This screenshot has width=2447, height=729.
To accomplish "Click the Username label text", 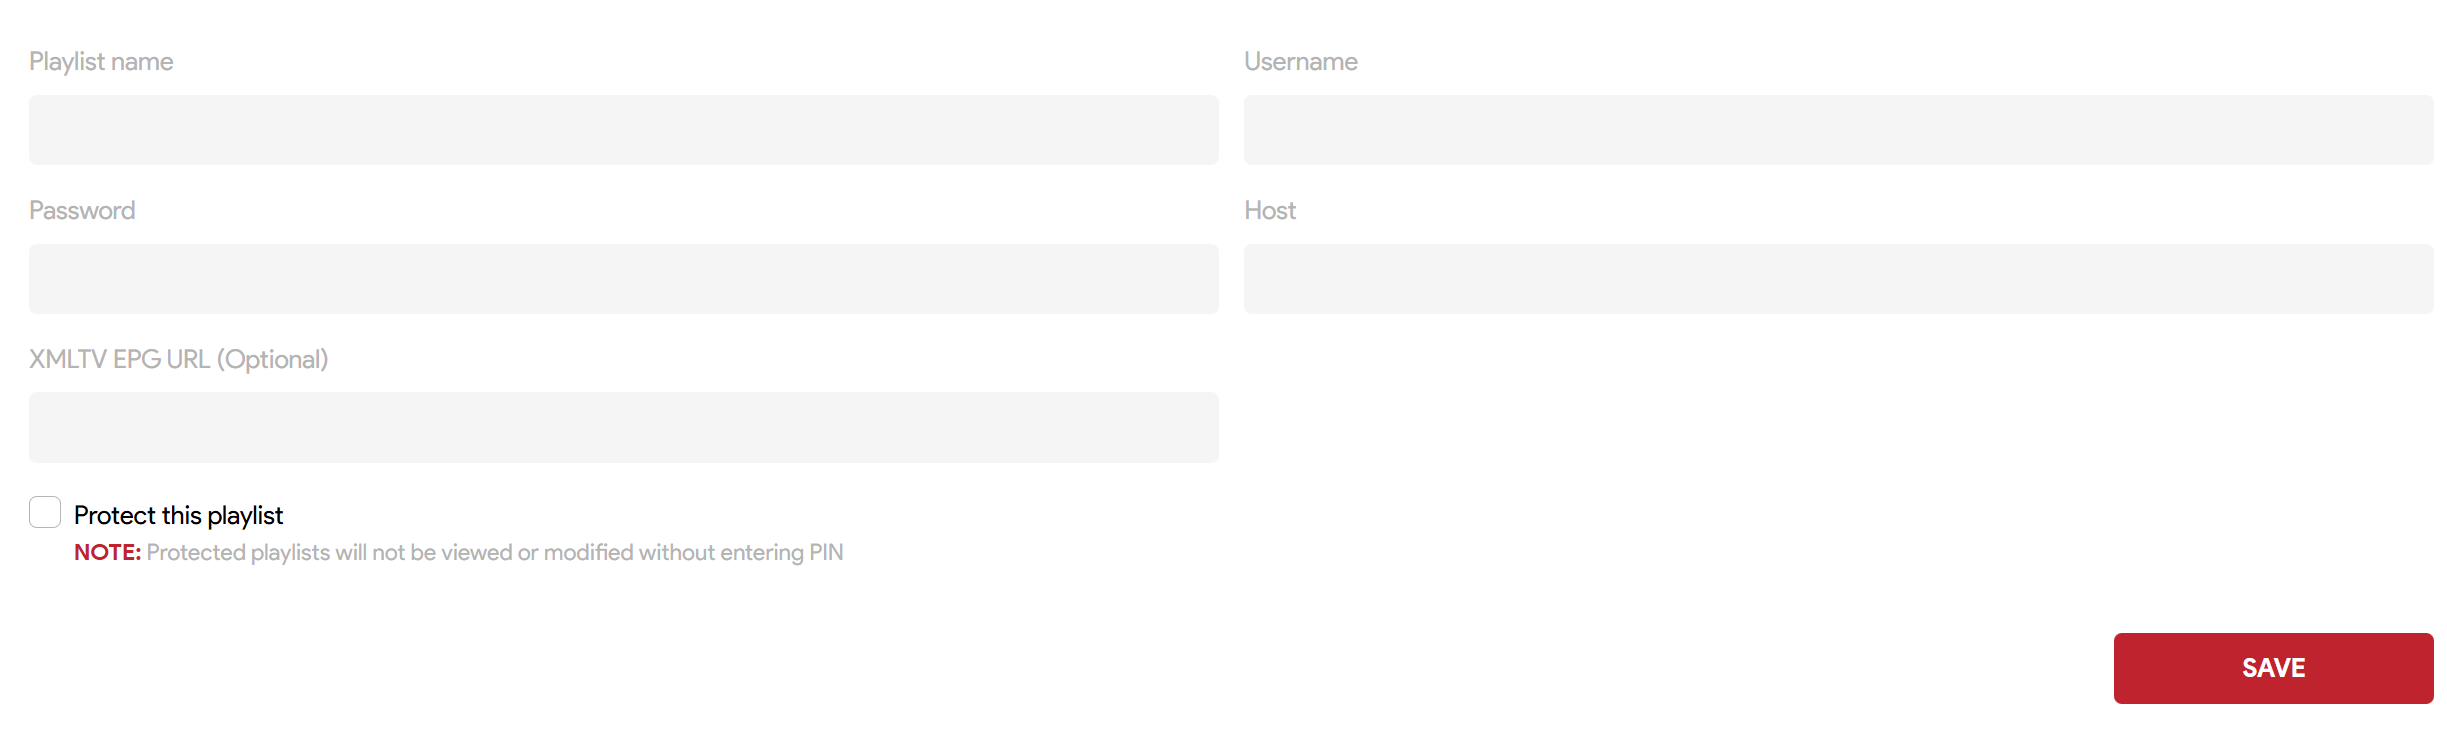I will (1300, 62).
